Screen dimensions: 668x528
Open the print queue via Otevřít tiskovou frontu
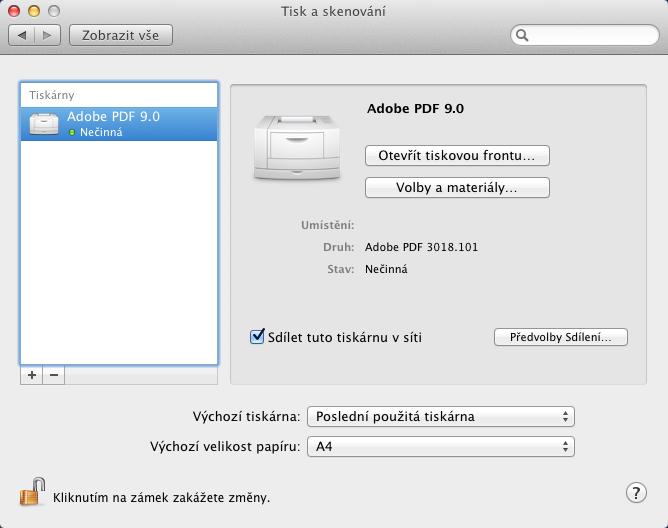point(457,156)
